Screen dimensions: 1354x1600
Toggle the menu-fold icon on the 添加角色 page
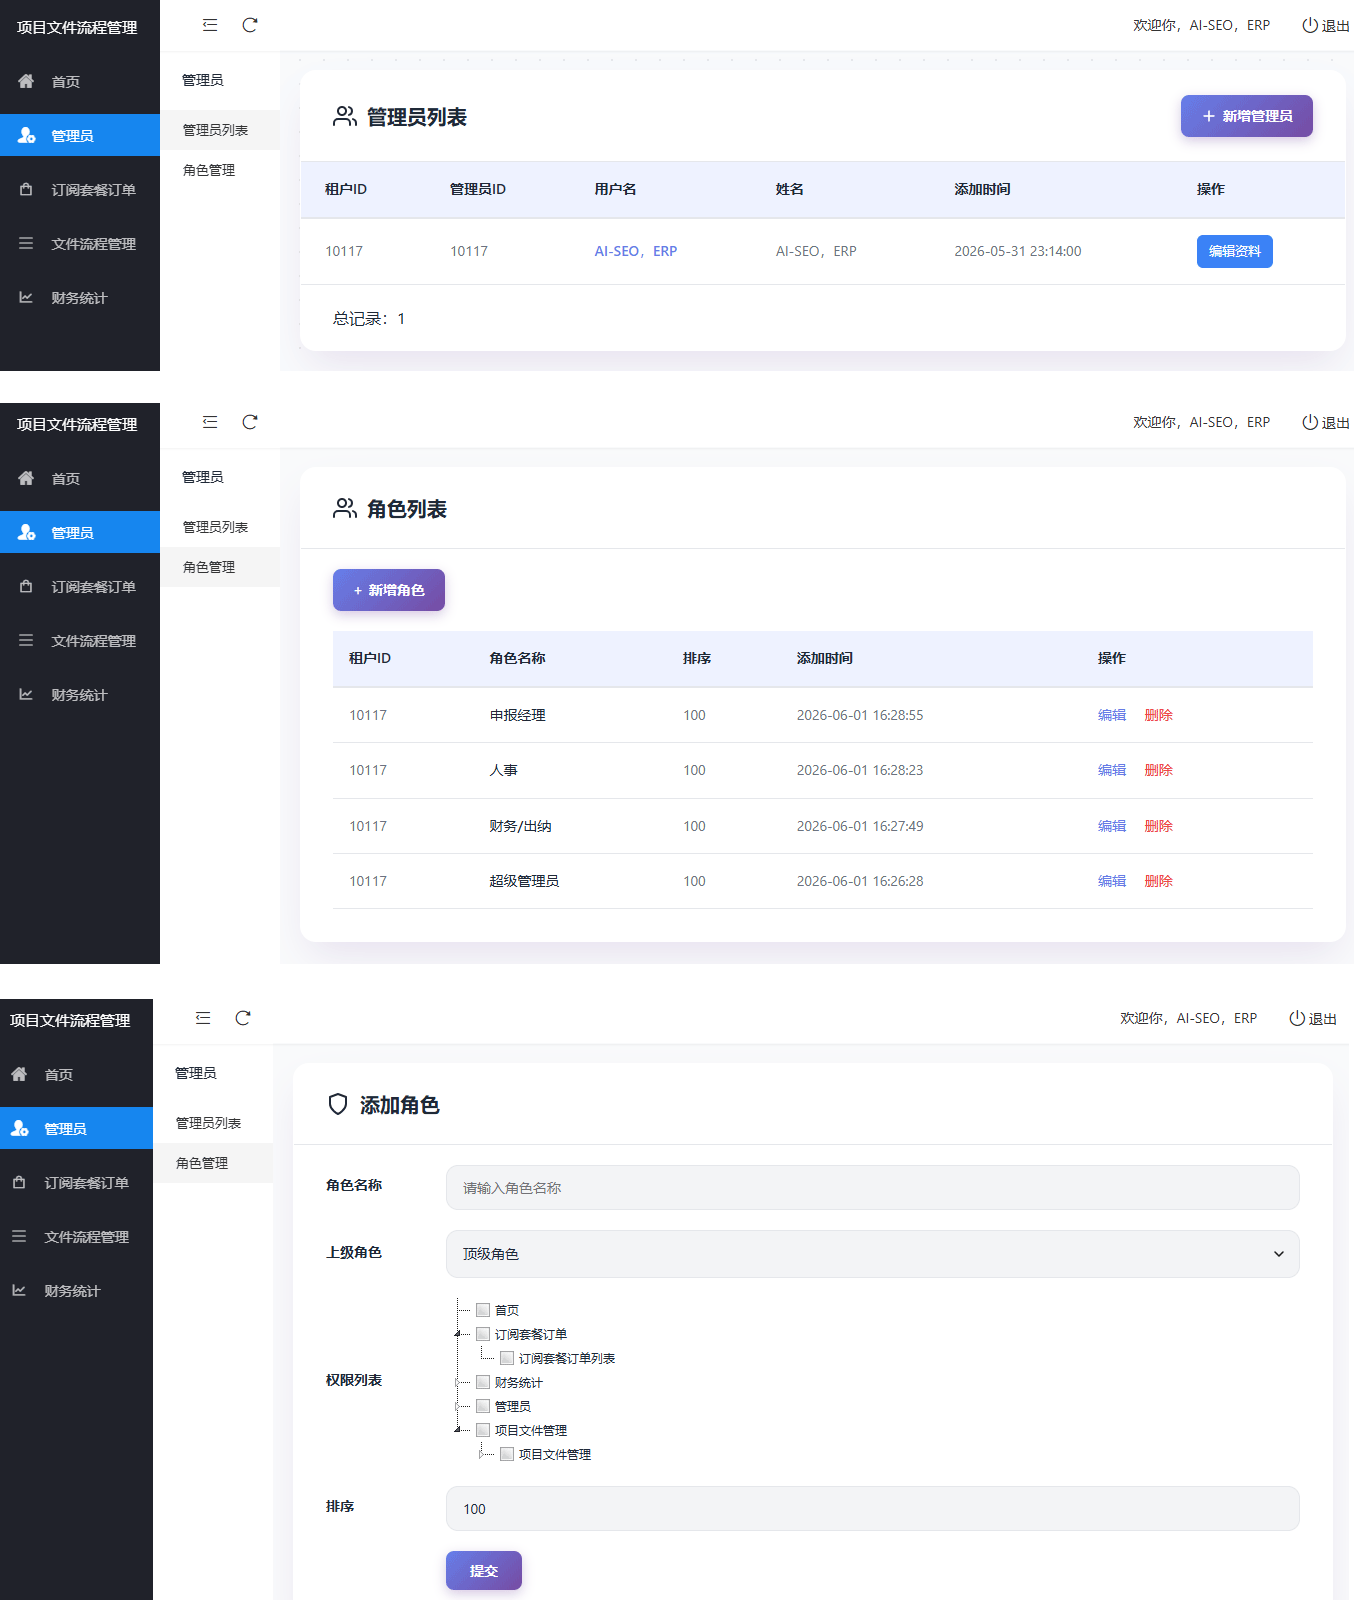pyautogui.click(x=203, y=1018)
